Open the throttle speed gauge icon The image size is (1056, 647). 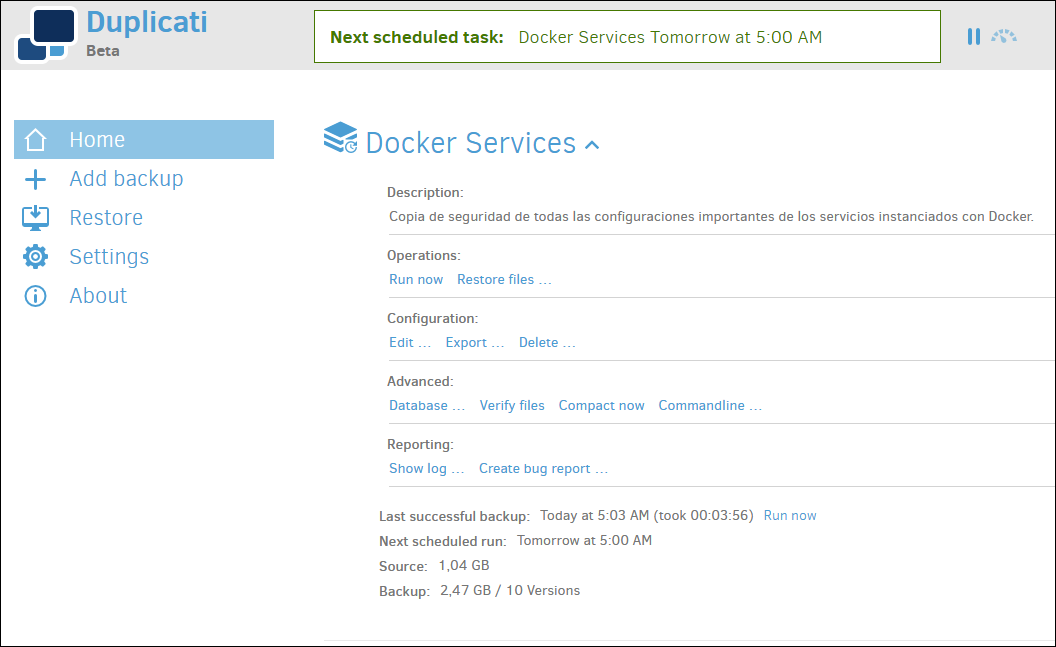[x=1003, y=36]
